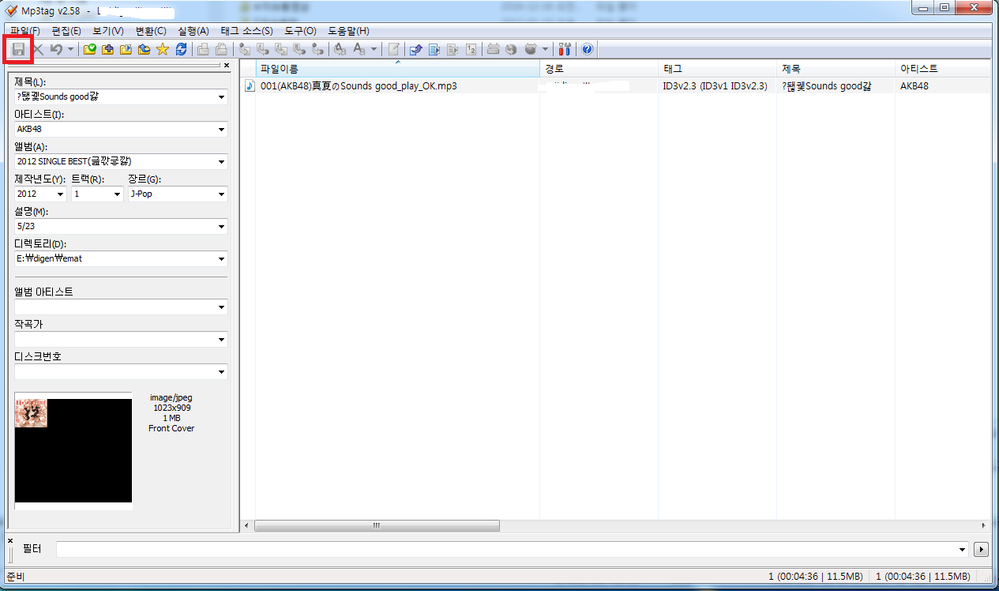The width and height of the screenshot is (999, 591).
Task: Open Help using the question mark icon
Action: coord(587,49)
